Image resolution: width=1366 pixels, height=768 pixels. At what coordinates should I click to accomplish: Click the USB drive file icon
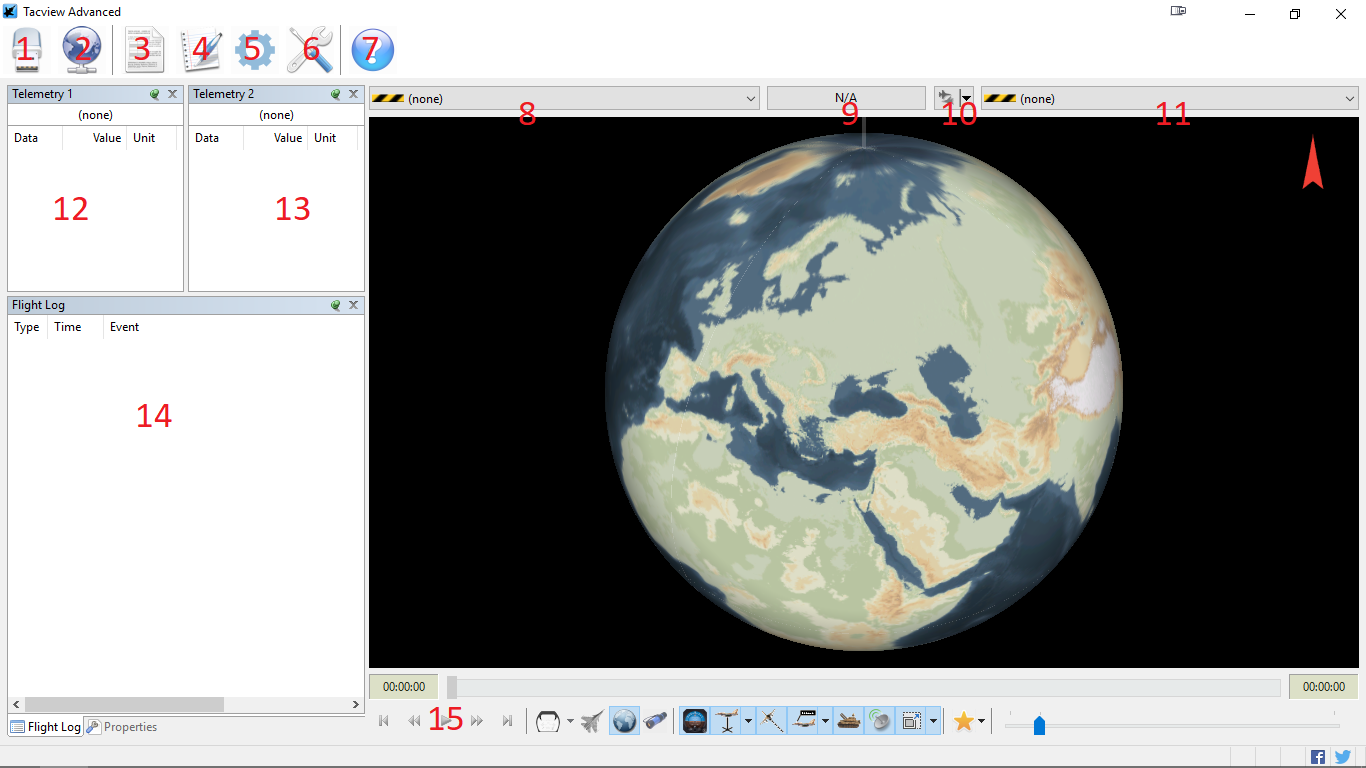[x=27, y=50]
